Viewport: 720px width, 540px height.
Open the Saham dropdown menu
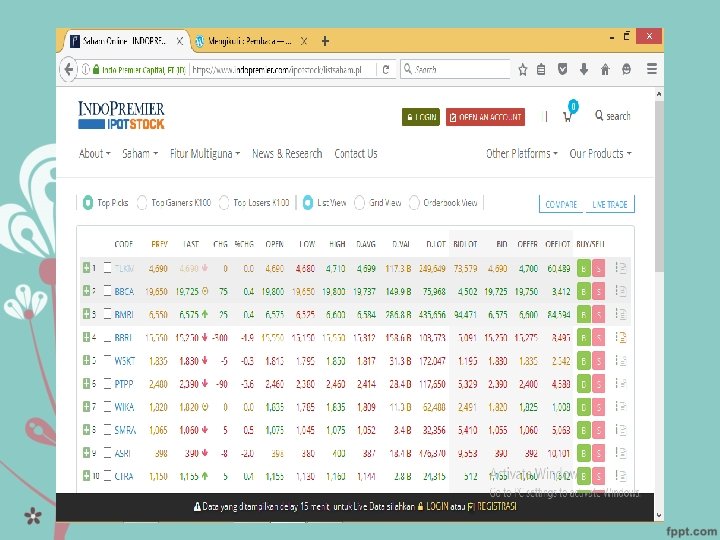point(140,153)
